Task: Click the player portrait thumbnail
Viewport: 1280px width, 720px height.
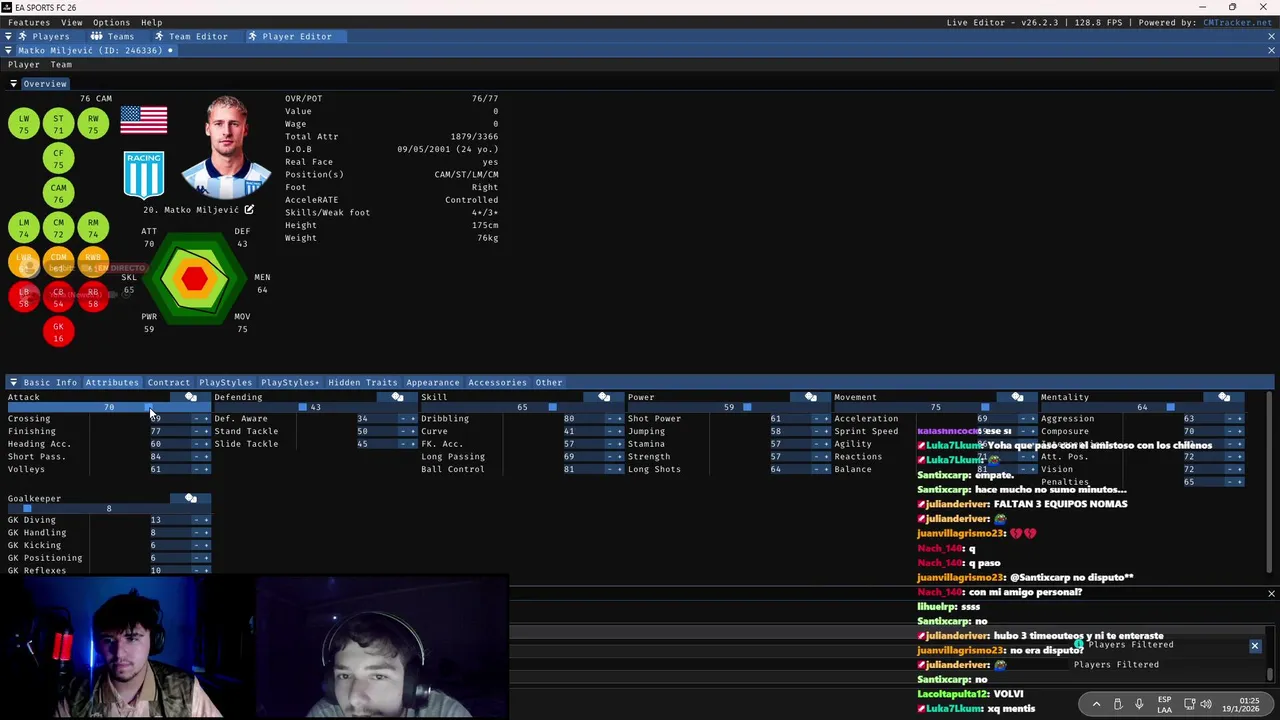Action: [x=226, y=148]
